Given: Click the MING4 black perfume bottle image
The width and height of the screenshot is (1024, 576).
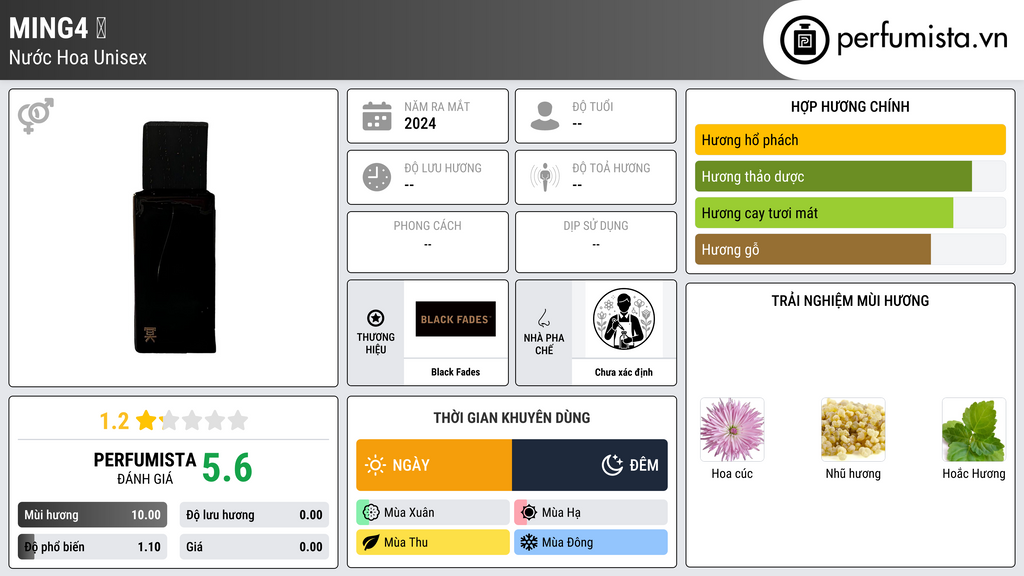Looking at the screenshot, I should pos(174,237).
